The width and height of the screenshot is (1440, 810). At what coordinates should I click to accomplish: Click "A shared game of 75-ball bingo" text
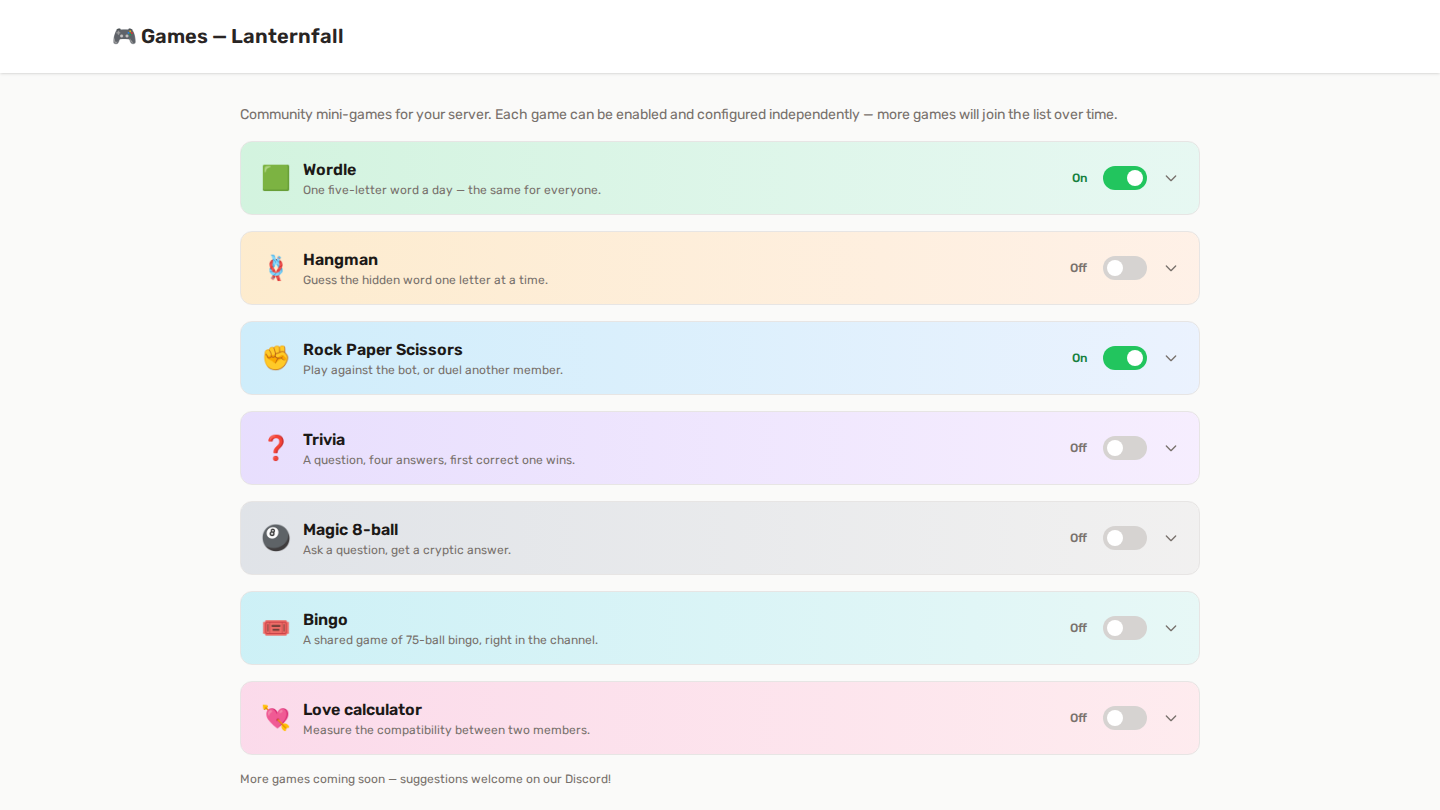450,640
